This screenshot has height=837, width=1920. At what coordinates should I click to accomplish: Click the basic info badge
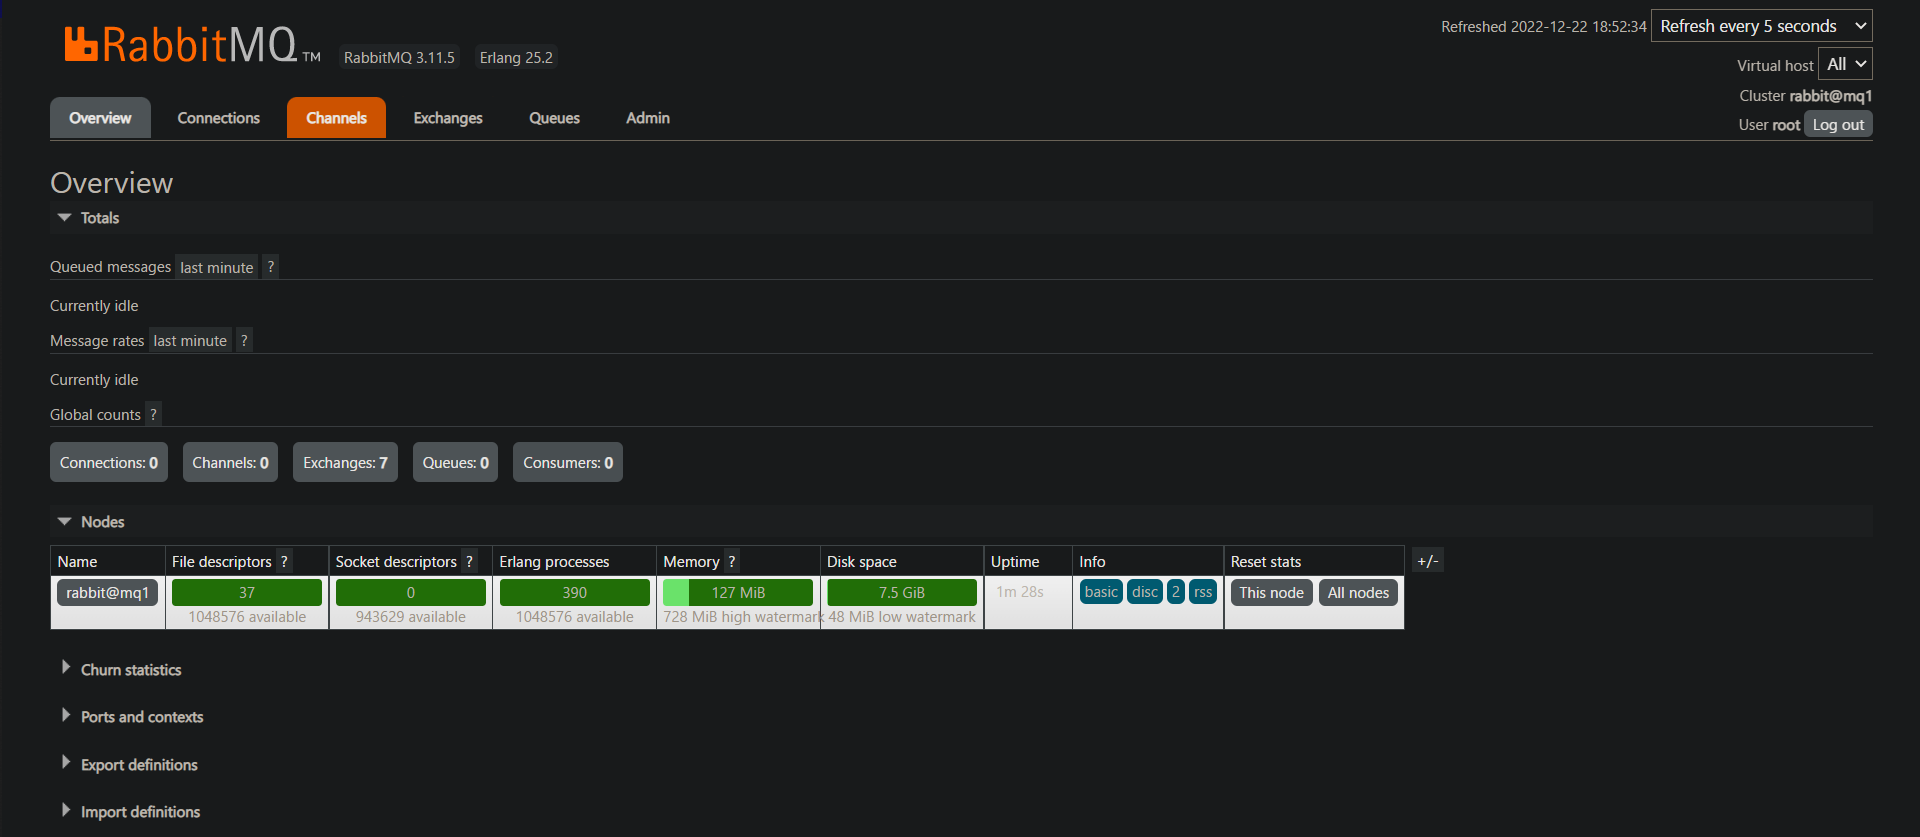1101,591
